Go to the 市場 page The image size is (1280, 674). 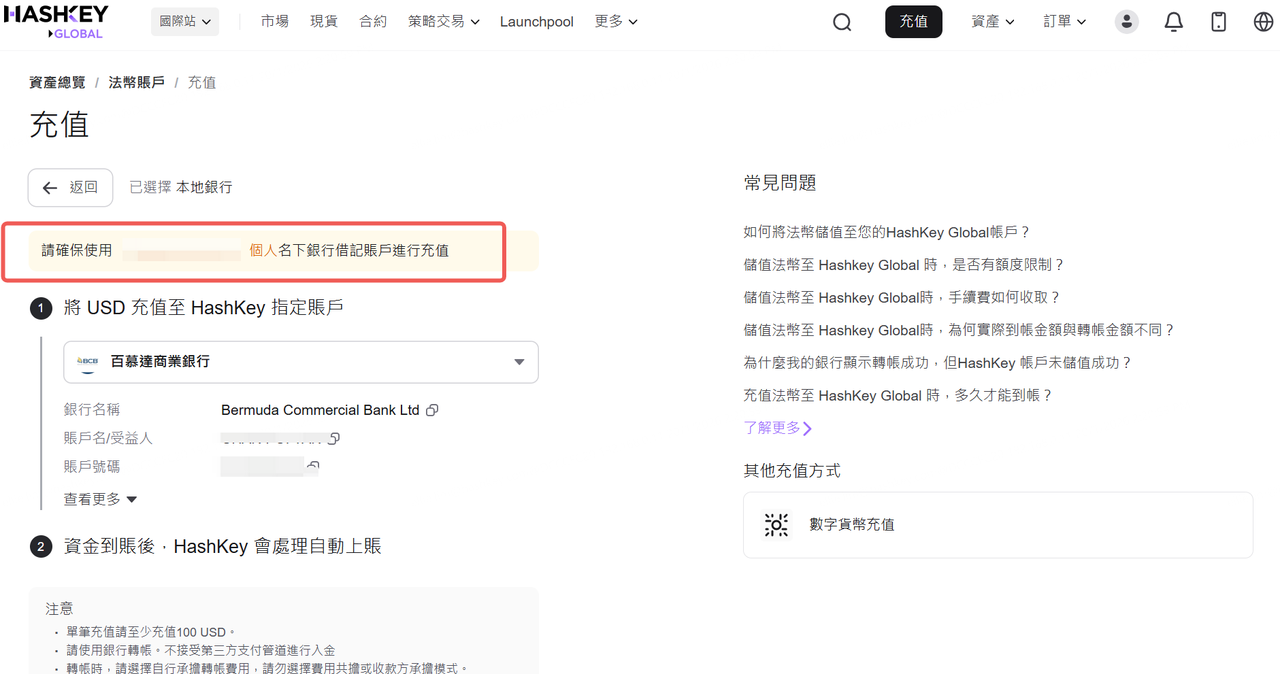pos(274,21)
